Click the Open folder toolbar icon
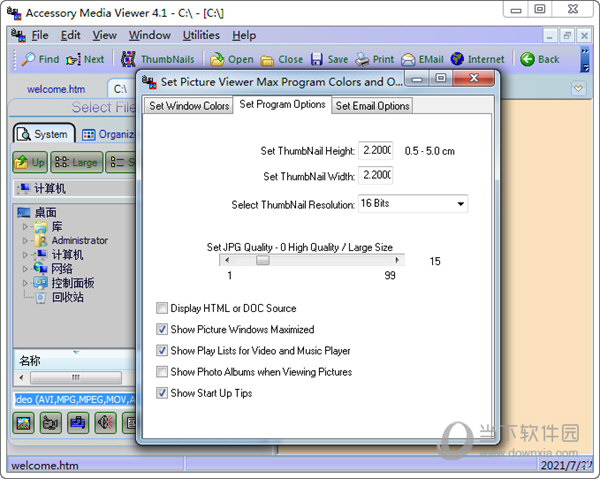This screenshot has height=479, width=600. (217, 59)
